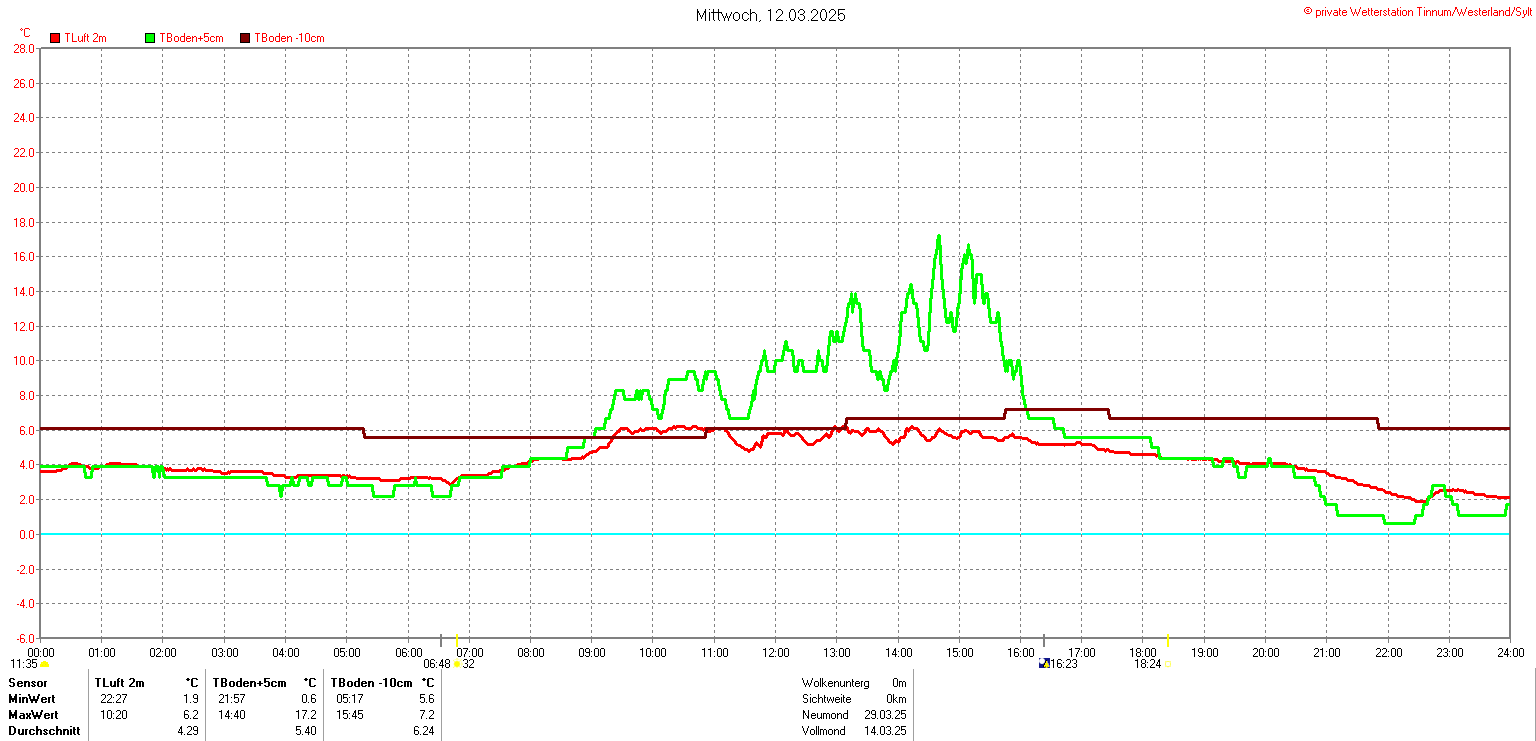The image size is (1536, 741).
Task: Click the yellow sunset marker on time axis
Action: click(x=1168, y=640)
